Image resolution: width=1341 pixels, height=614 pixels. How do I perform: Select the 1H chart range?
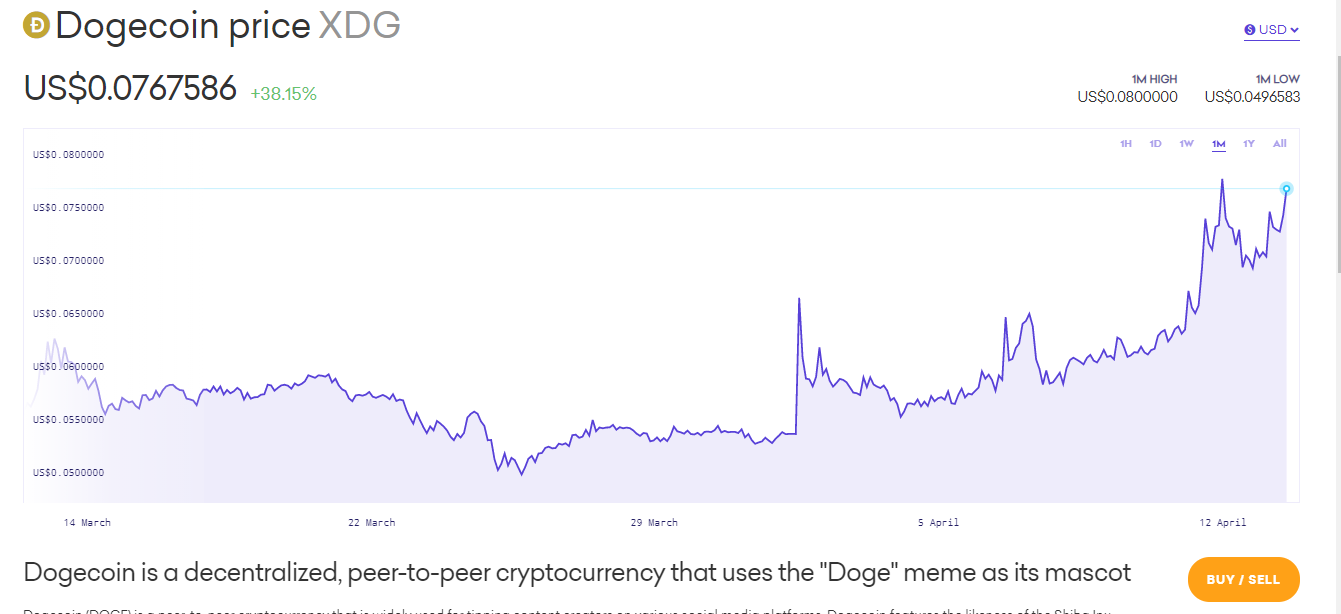pos(1125,144)
